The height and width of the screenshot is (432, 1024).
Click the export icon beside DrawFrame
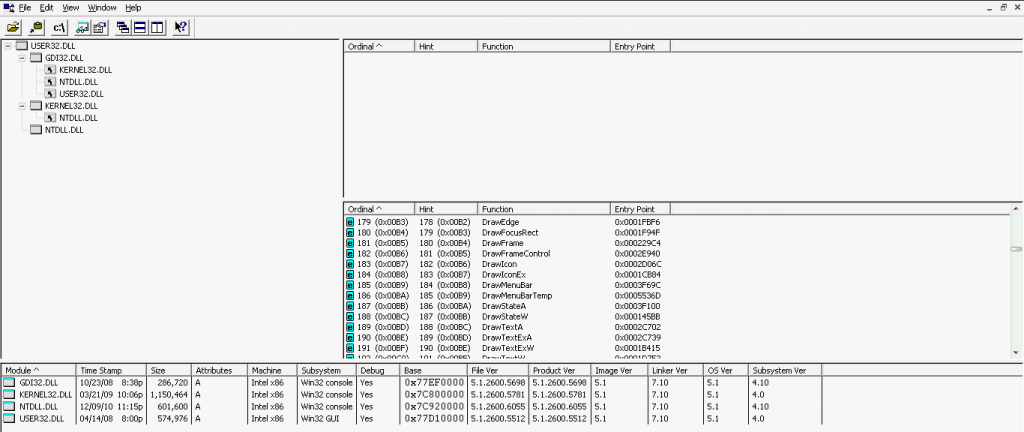point(349,243)
